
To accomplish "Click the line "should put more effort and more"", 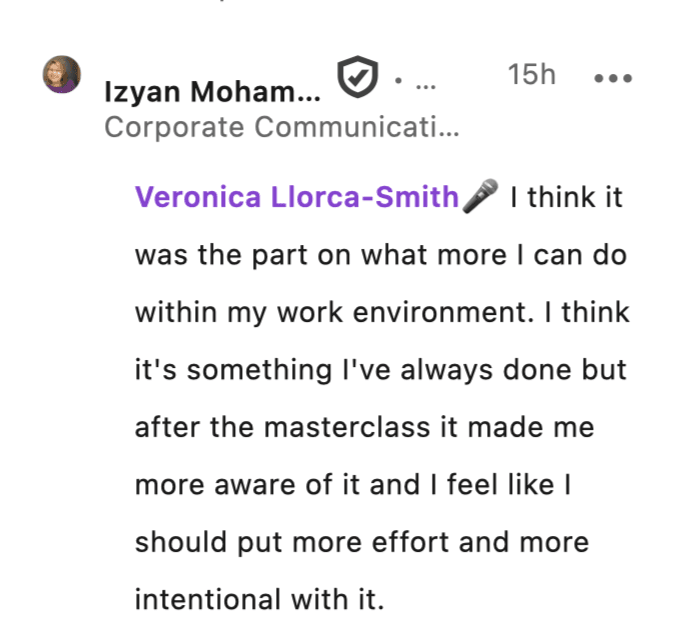I will pyautogui.click(x=362, y=543).
